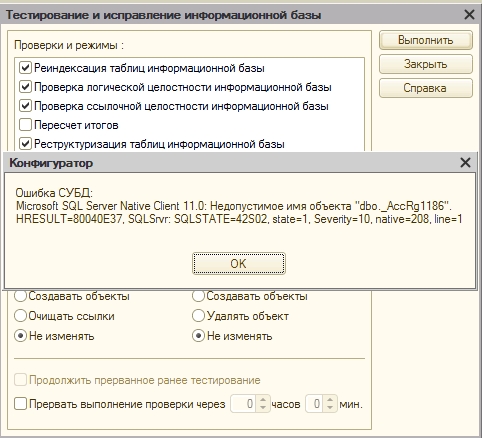Enable Прервать выполнение проверки через checkbox
The height and width of the screenshot is (438, 482).
pos(20,404)
